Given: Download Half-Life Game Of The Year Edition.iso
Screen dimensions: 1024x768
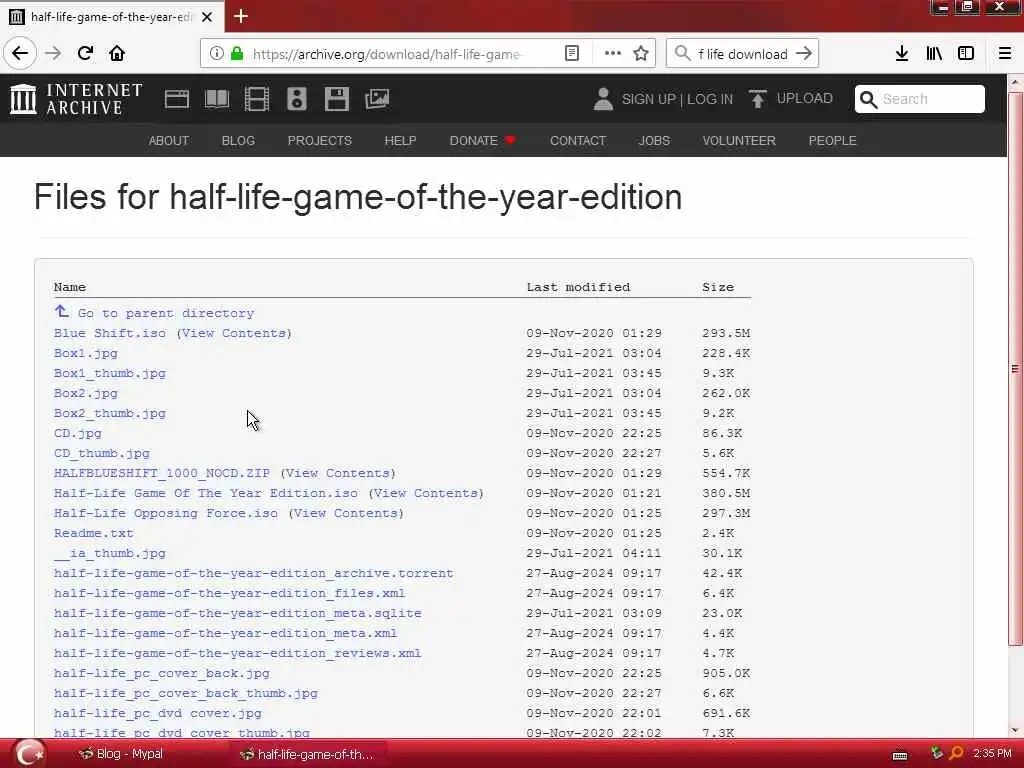Looking at the screenshot, I should (206, 493).
